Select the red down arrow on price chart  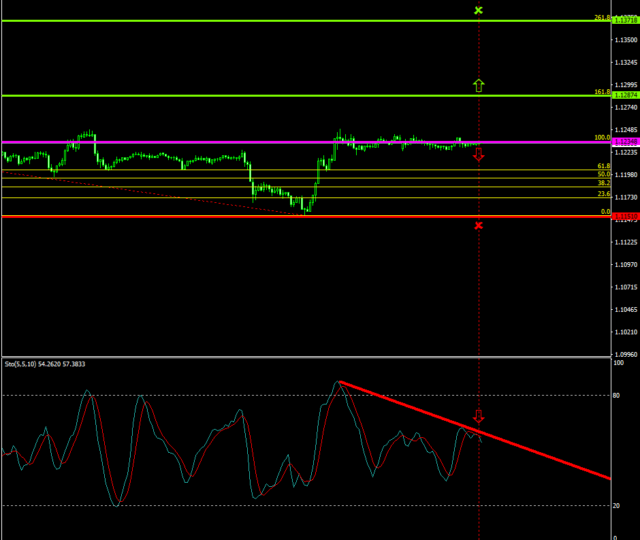point(478,155)
